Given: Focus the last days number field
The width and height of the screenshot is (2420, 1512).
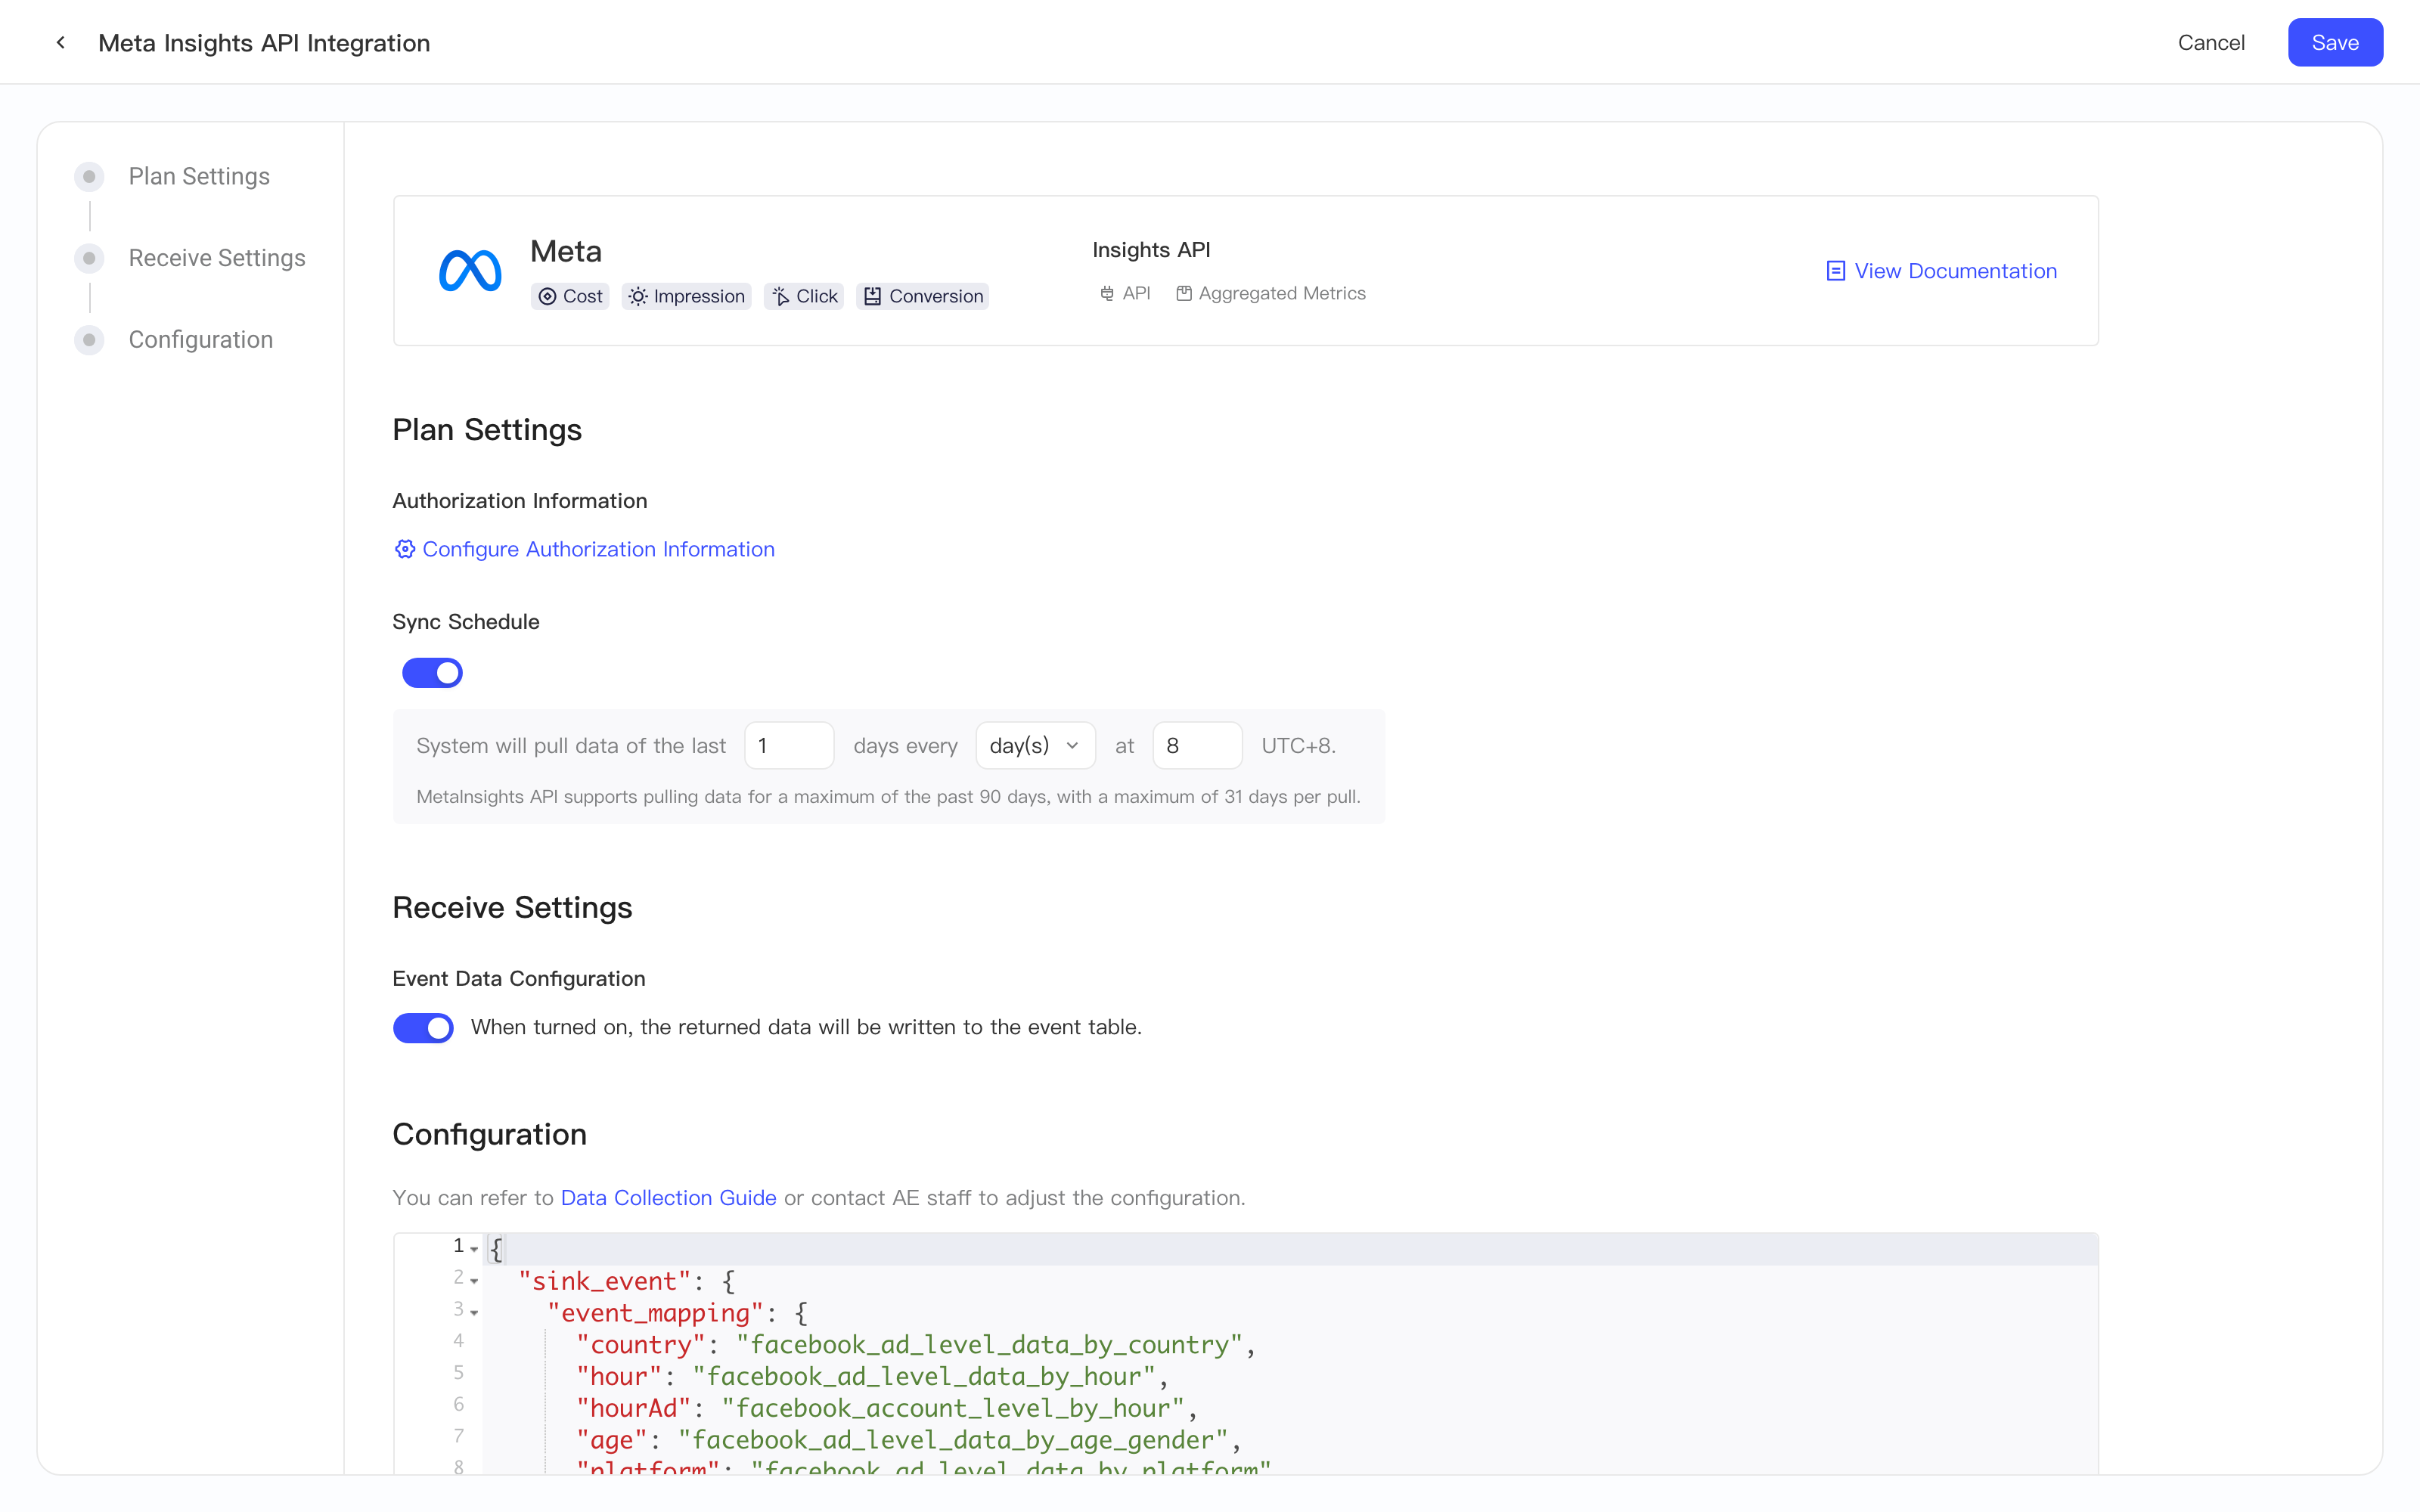Looking at the screenshot, I should (789, 745).
